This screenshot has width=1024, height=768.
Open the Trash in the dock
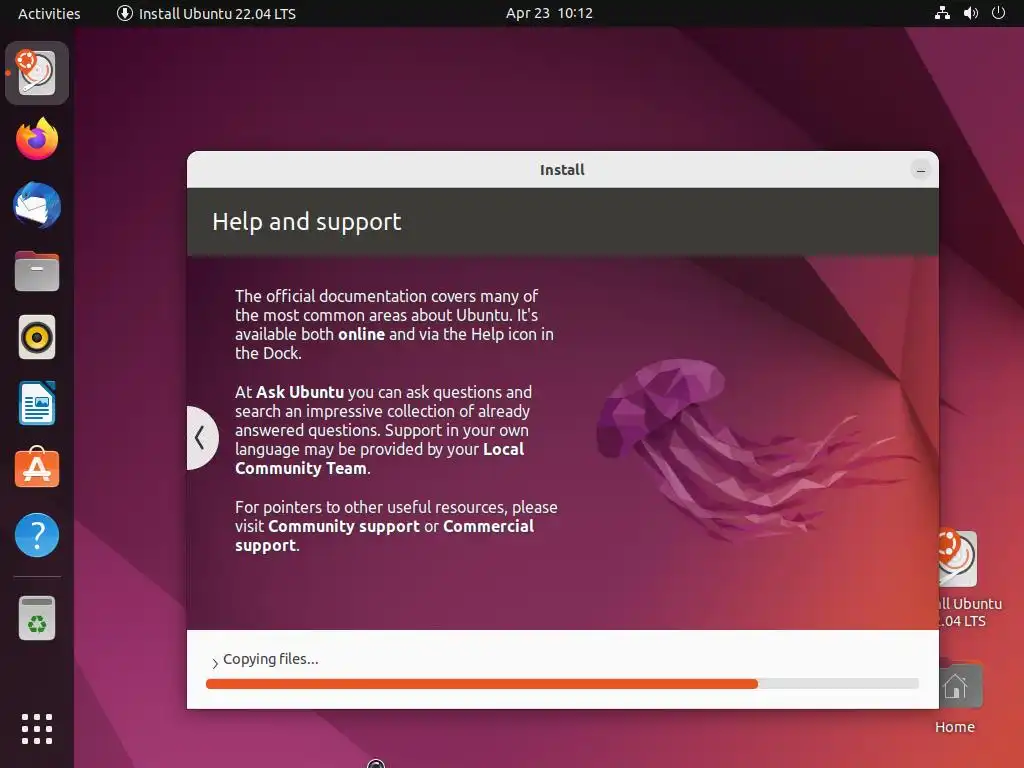coord(37,618)
